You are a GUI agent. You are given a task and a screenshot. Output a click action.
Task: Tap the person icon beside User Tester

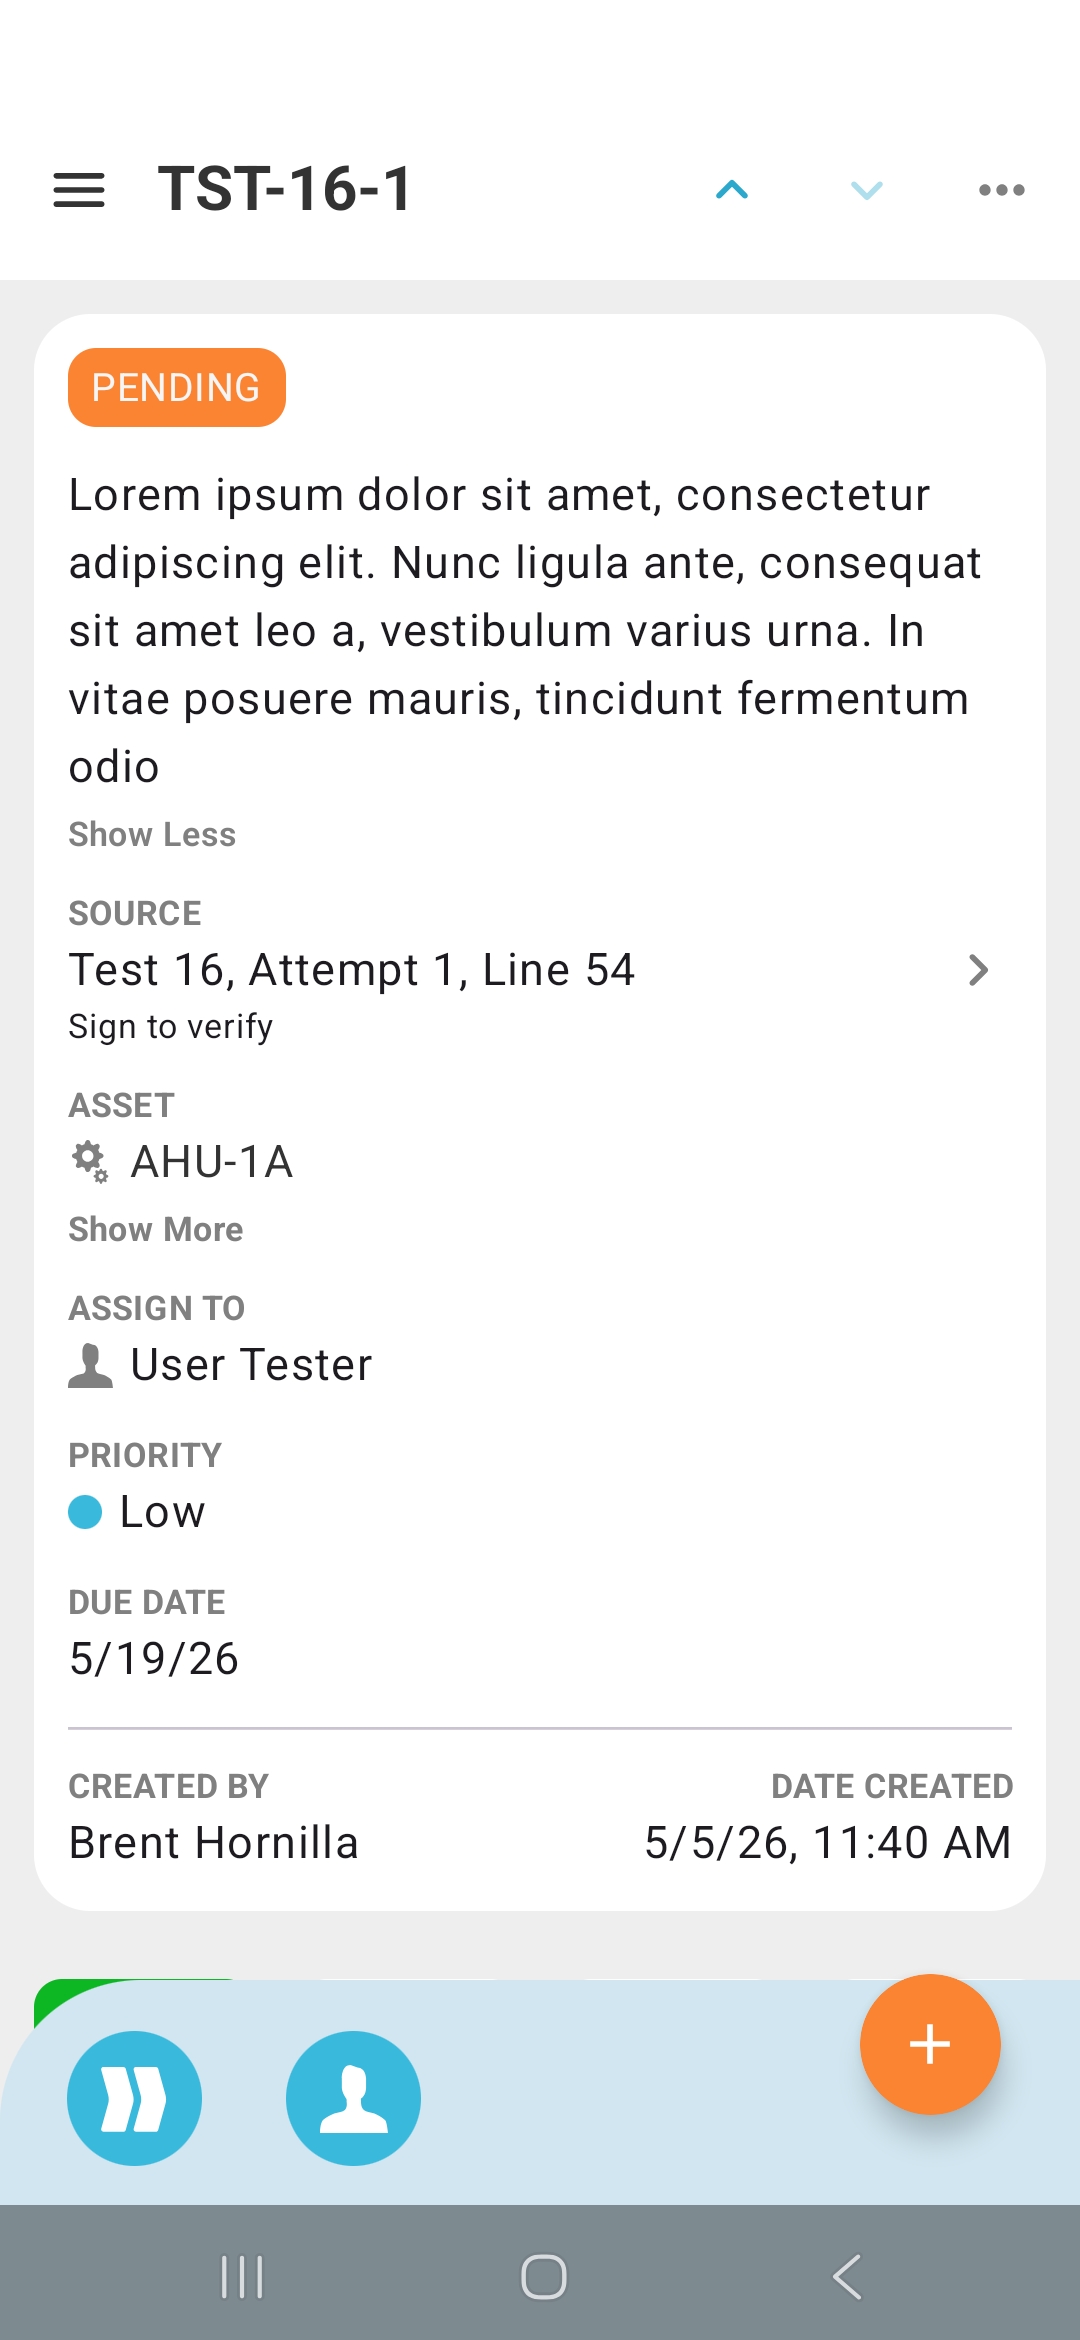tap(90, 1365)
